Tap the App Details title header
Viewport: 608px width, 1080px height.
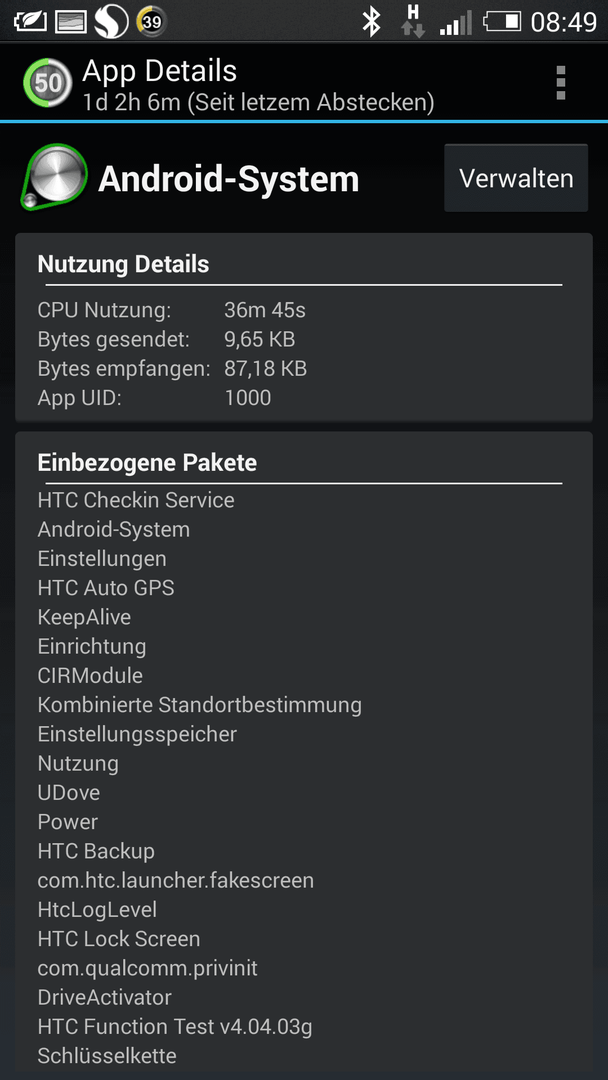160,71
